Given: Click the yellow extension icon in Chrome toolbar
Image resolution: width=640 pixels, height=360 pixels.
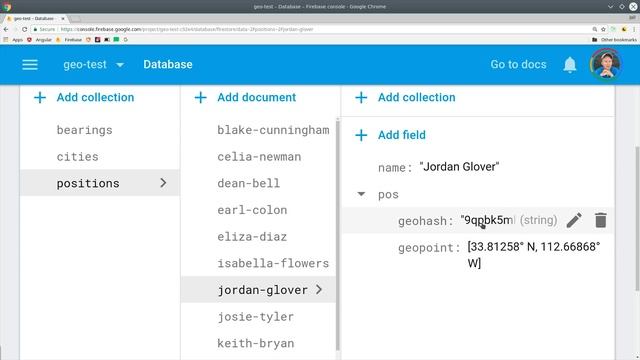Looking at the screenshot, I should (624, 29).
